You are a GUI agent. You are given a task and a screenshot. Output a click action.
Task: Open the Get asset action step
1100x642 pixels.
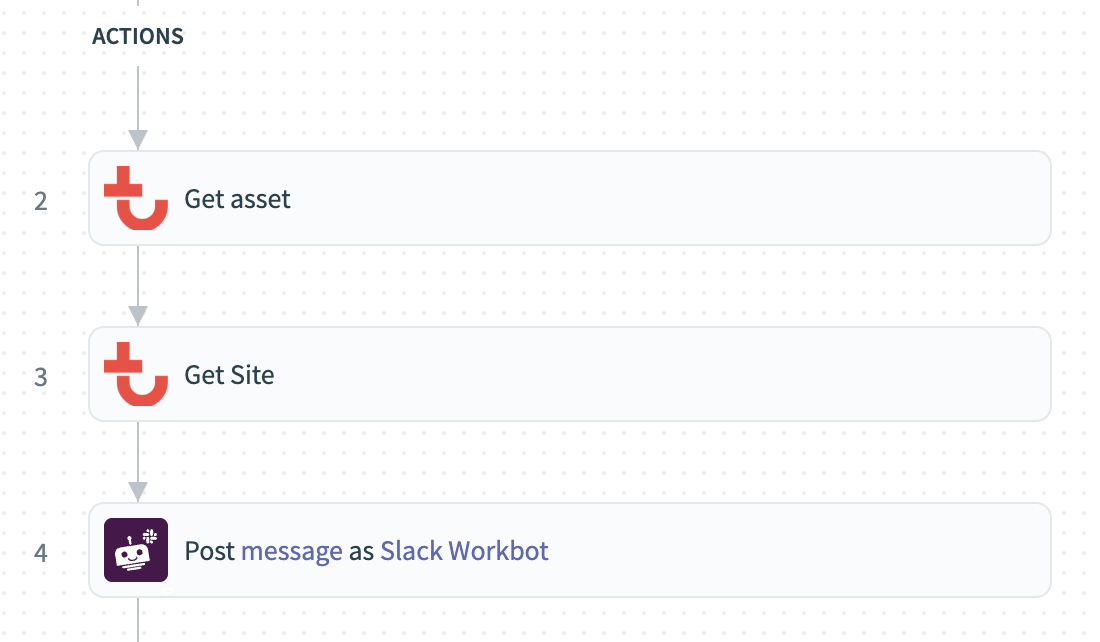[x=570, y=198]
